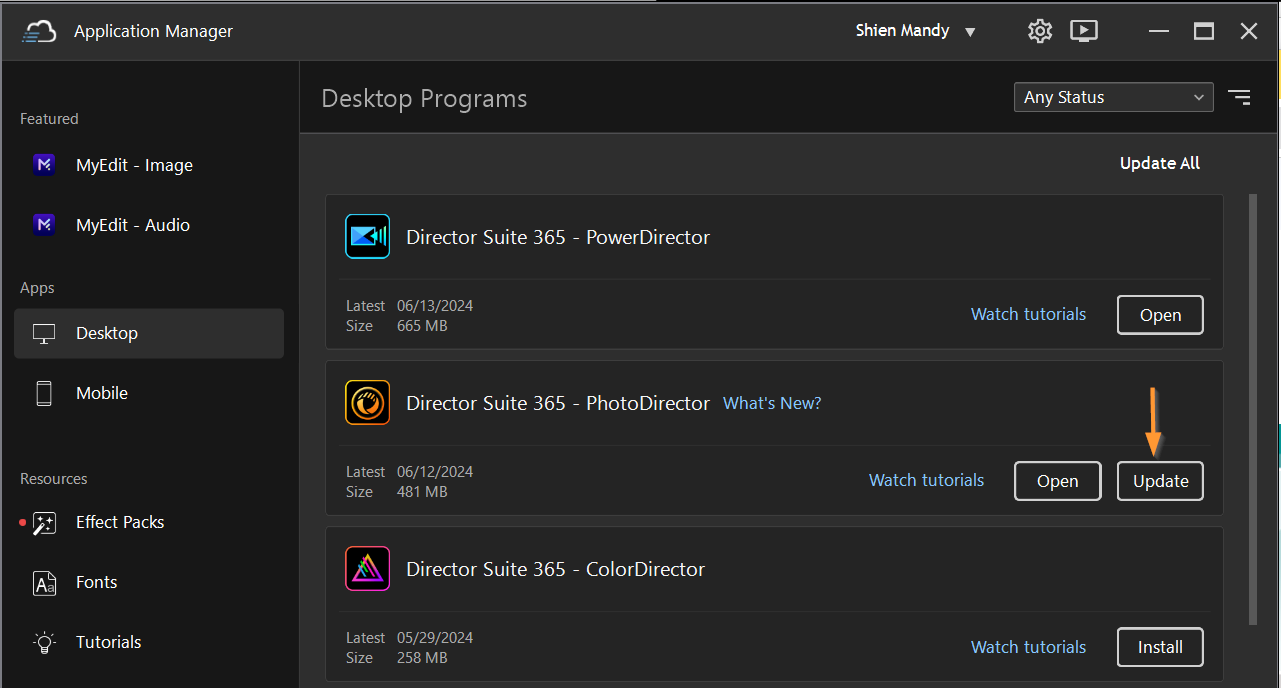Open the Any Status dropdown

point(1113,97)
